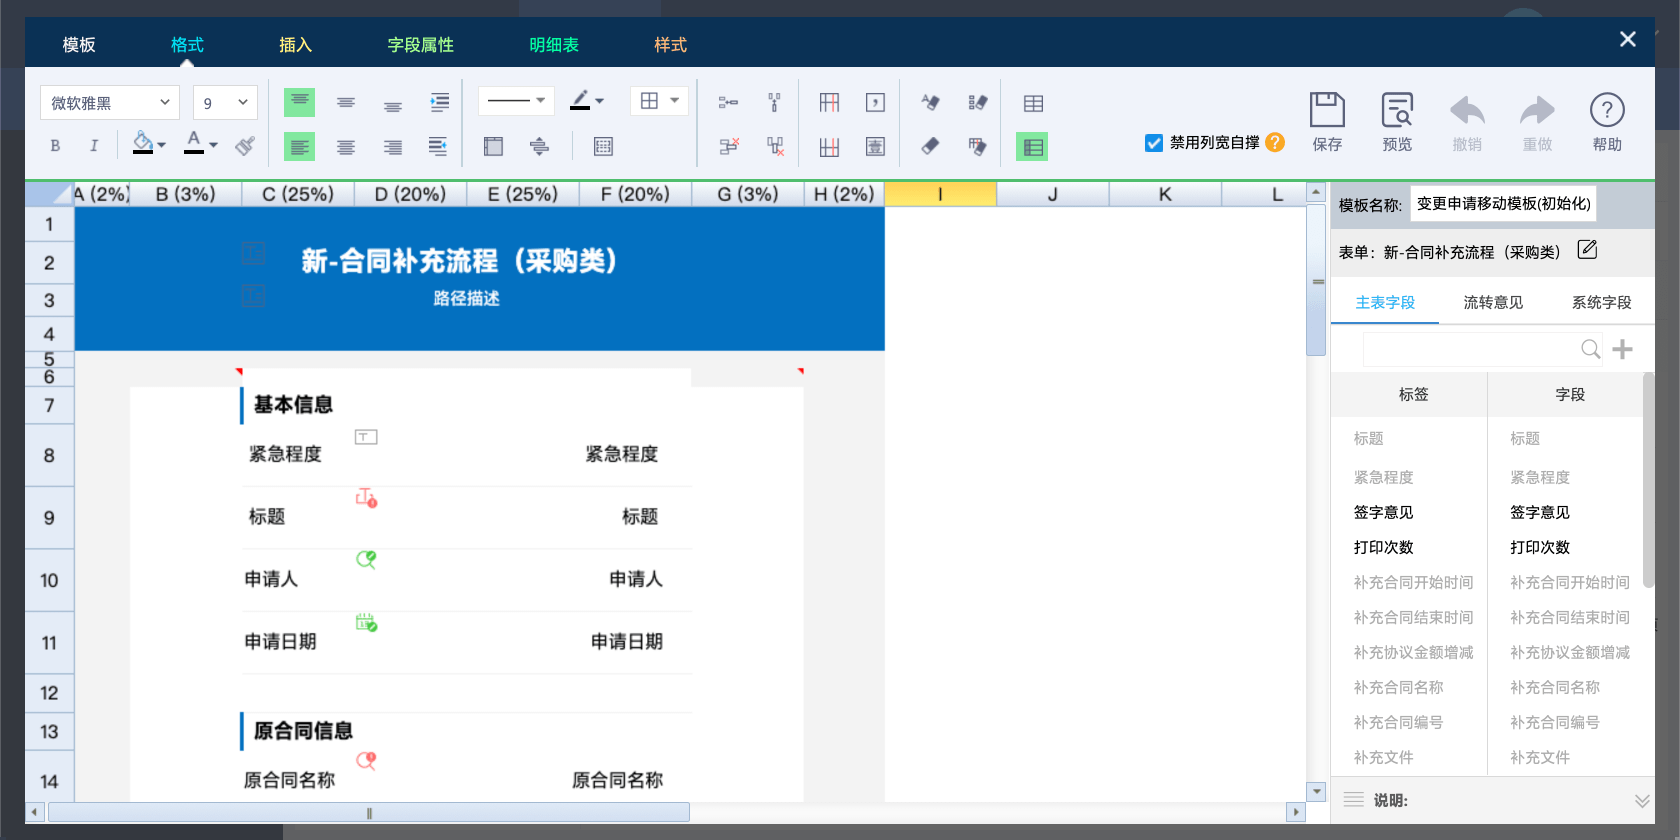Switch to the 流转意见 tab
The width and height of the screenshot is (1680, 840).
tap(1493, 302)
